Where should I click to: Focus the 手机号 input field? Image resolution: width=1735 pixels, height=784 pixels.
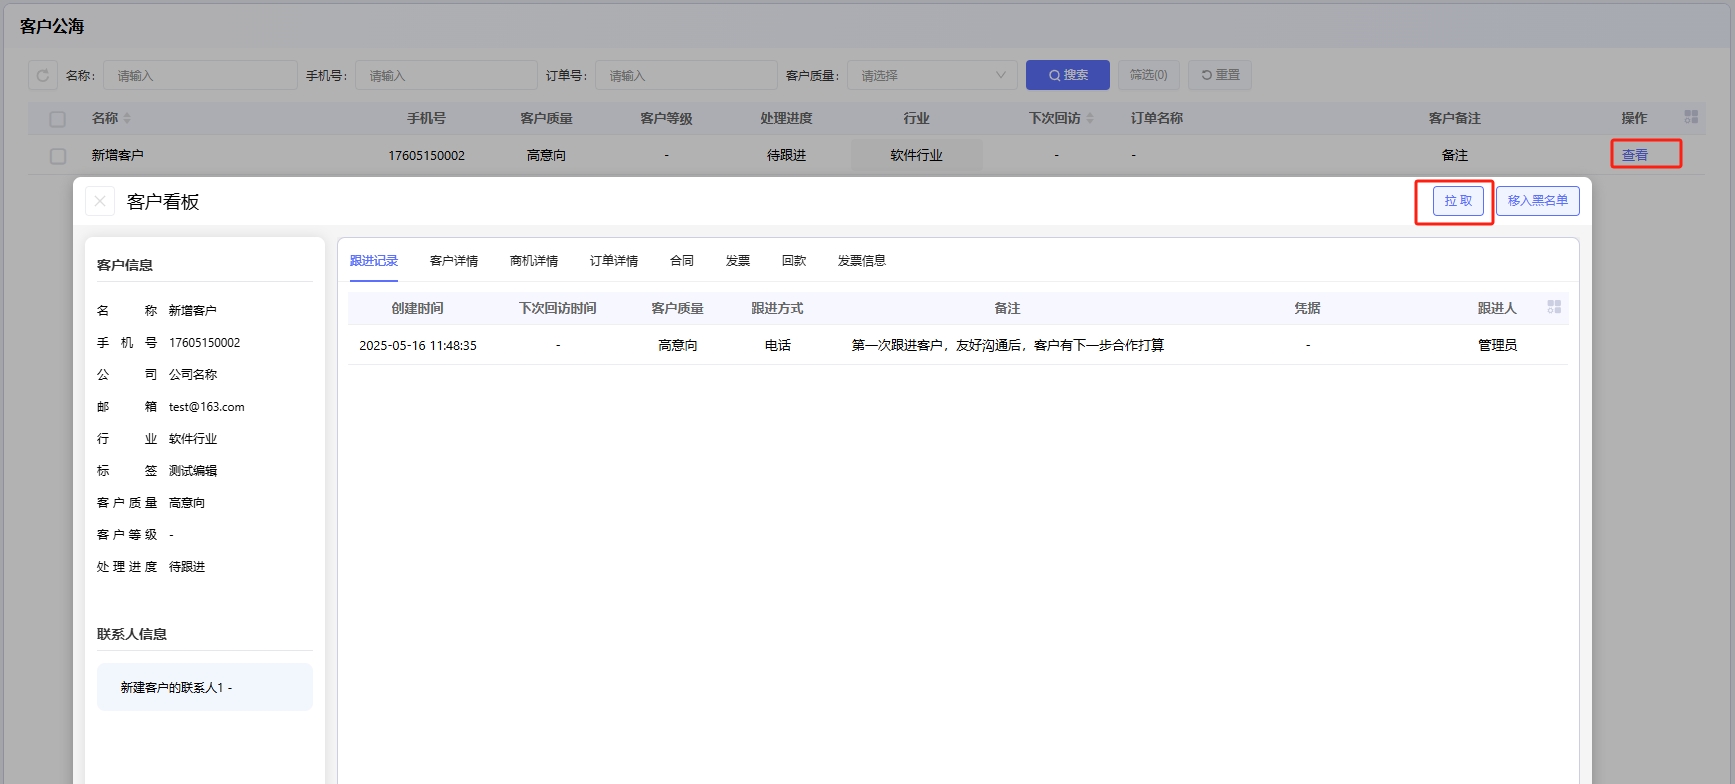click(446, 75)
